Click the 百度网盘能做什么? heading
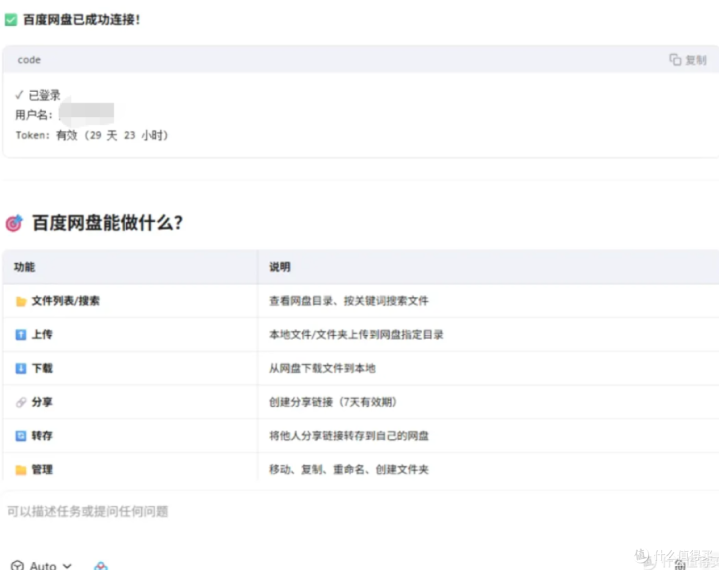Screen dimensions: 719x570 point(107,223)
